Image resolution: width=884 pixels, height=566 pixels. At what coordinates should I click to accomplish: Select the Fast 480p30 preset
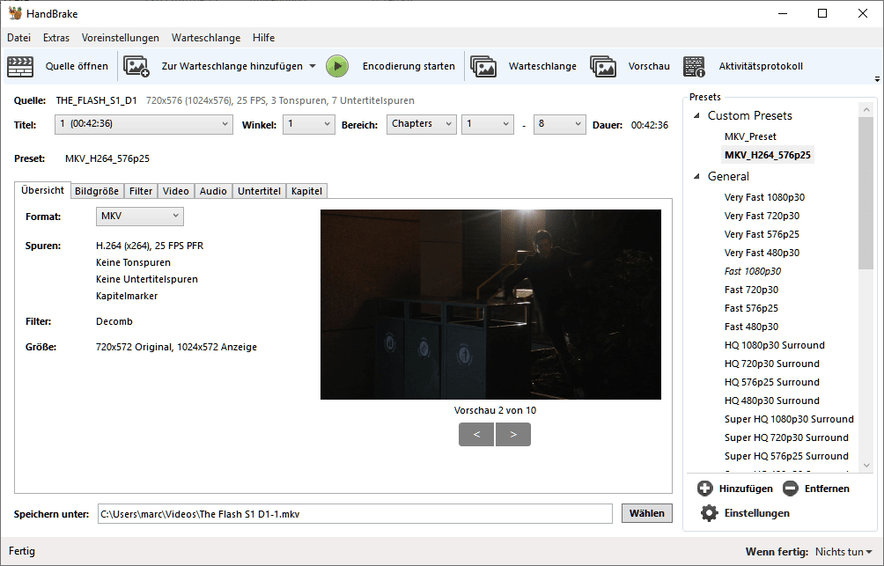[751, 327]
